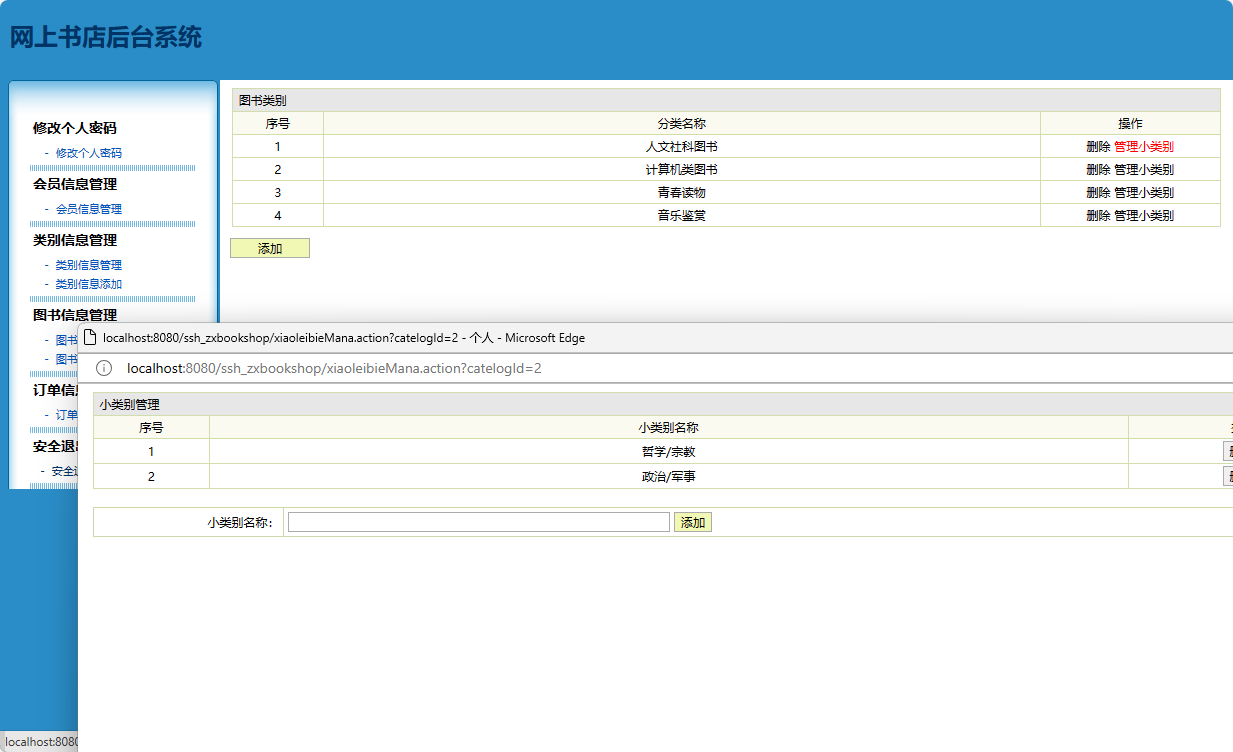
Task: Click 添加 button next to subcategory field
Action: tap(693, 522)
